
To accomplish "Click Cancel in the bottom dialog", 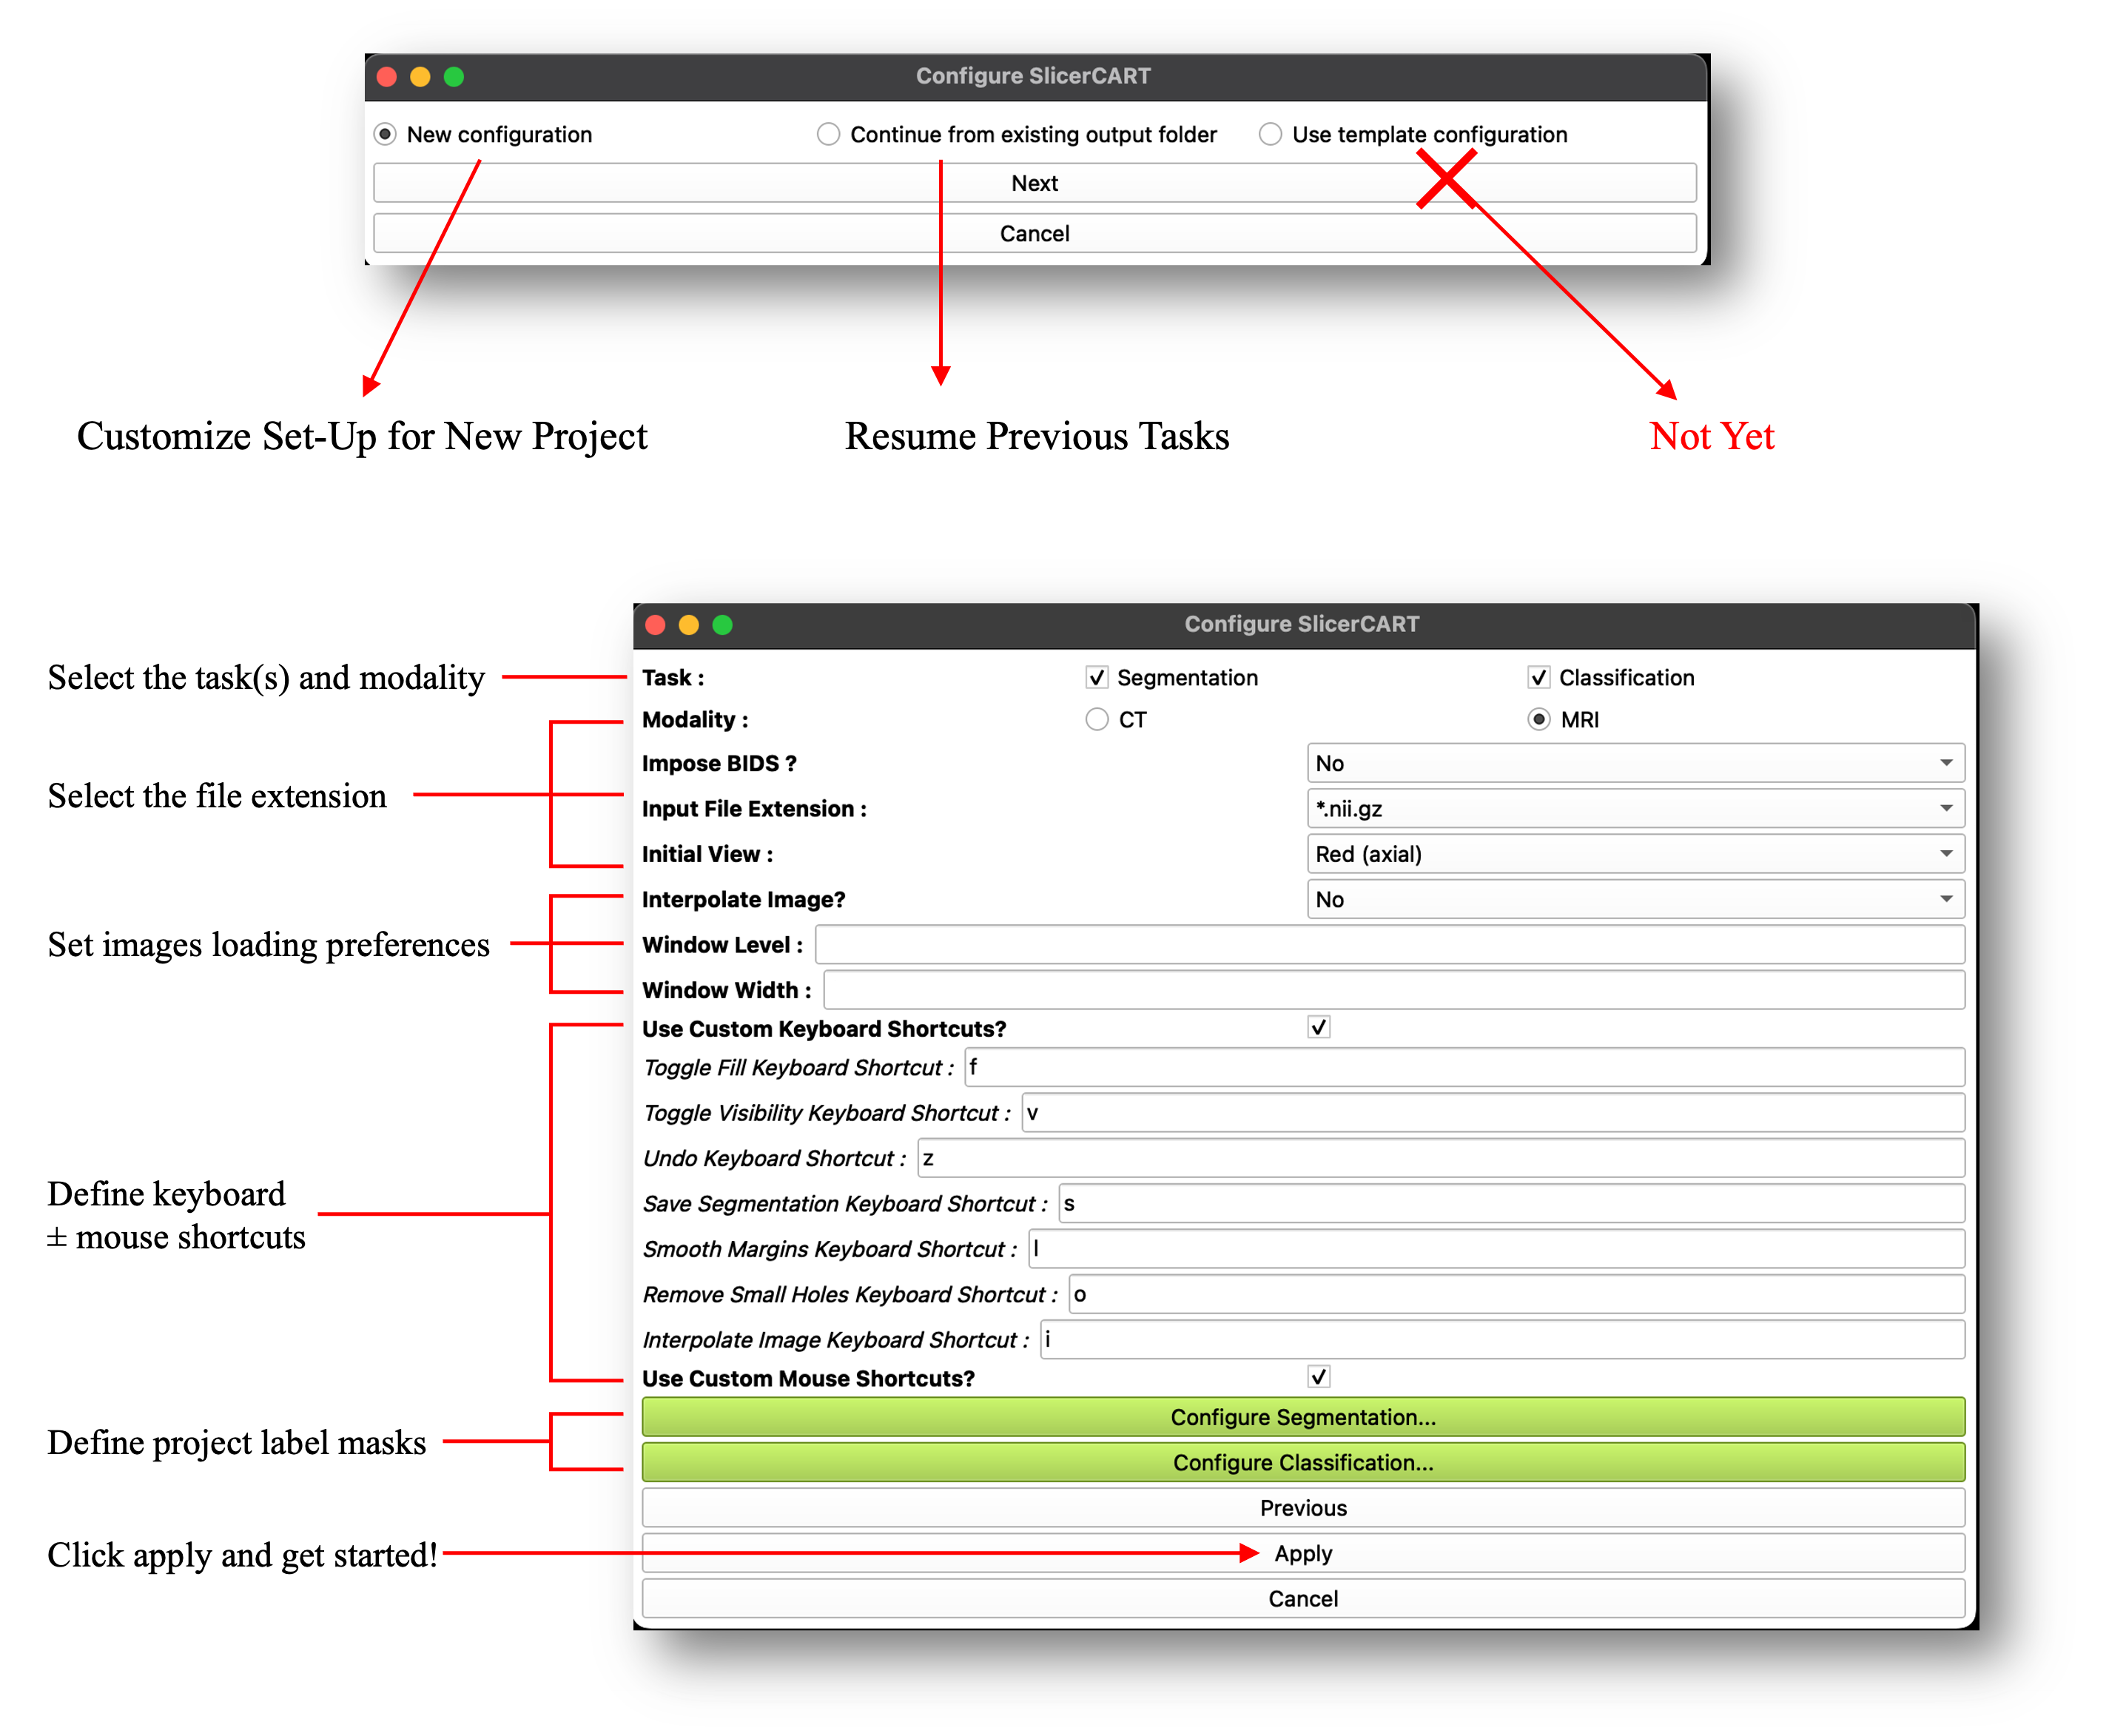I will (1303, 1598).
